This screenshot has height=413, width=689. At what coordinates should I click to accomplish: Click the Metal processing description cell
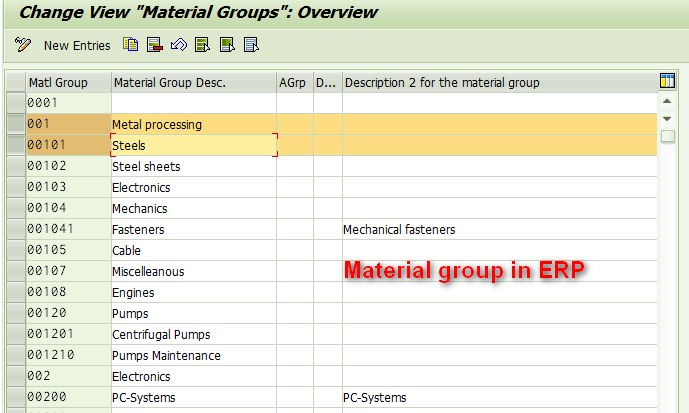pyautogui.click(x=194, y=124)
